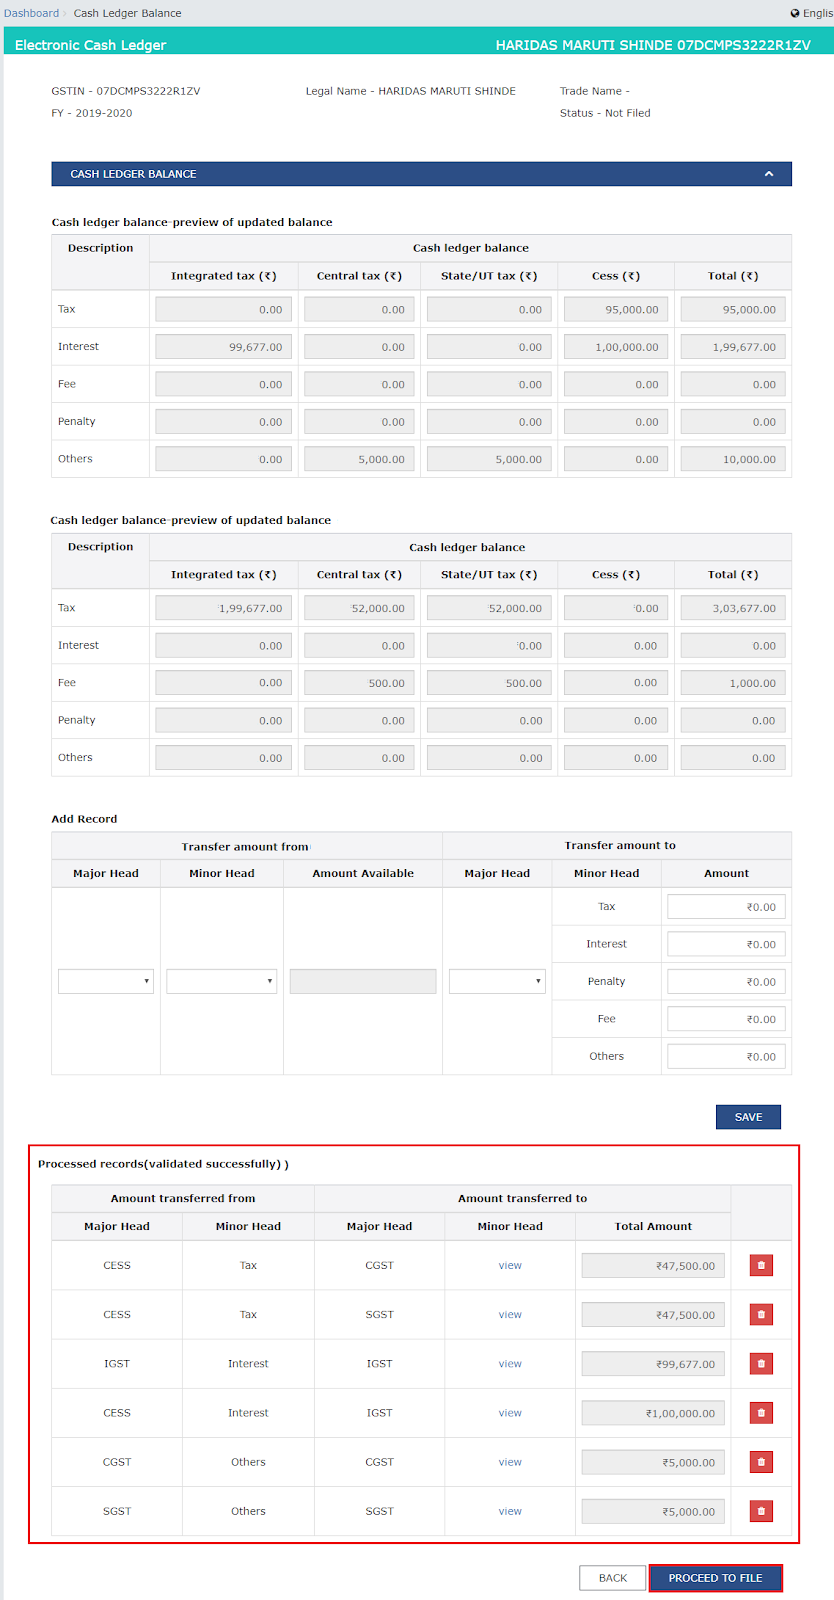Click the Tax transfer amount field
Screen dimensions: 834x1600
[x=726, y=907]
